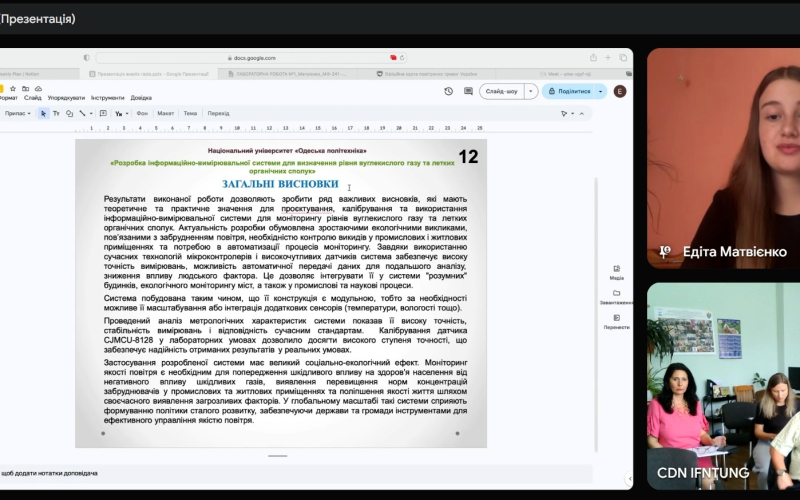Click the university name line on the slide
Viewport: 800px width, 500px height.
pyautogui.click(x=287, y=151)
